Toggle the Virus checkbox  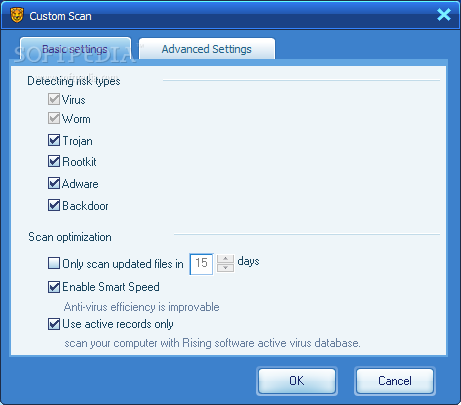click(x=54, y=99)
